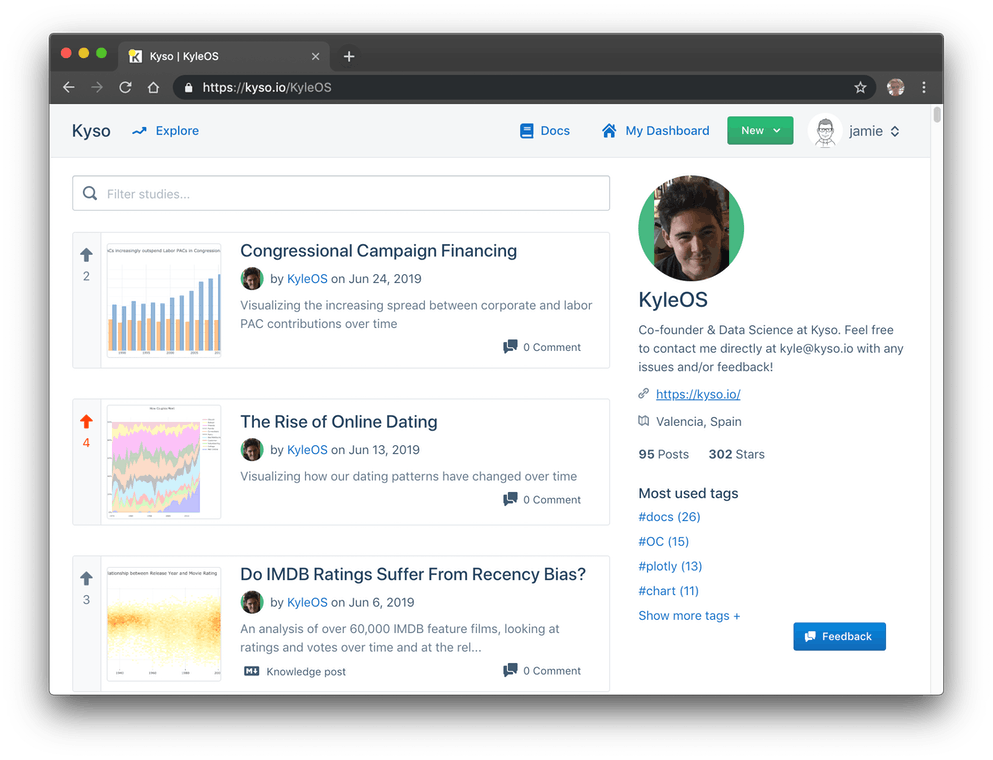Expand tags with Show more tags +

click(689, 616)
